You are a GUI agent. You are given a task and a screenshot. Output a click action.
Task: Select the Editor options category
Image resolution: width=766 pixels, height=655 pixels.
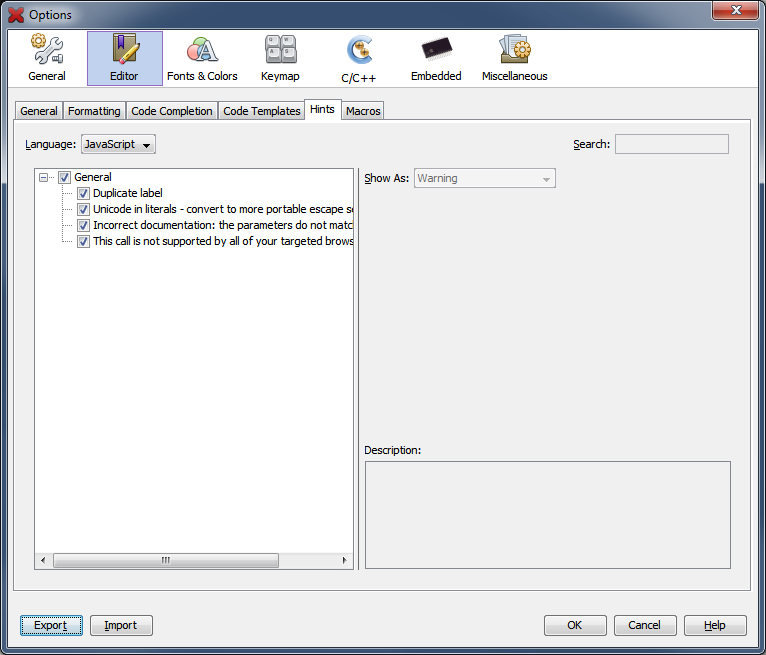[x=125, y=58]
